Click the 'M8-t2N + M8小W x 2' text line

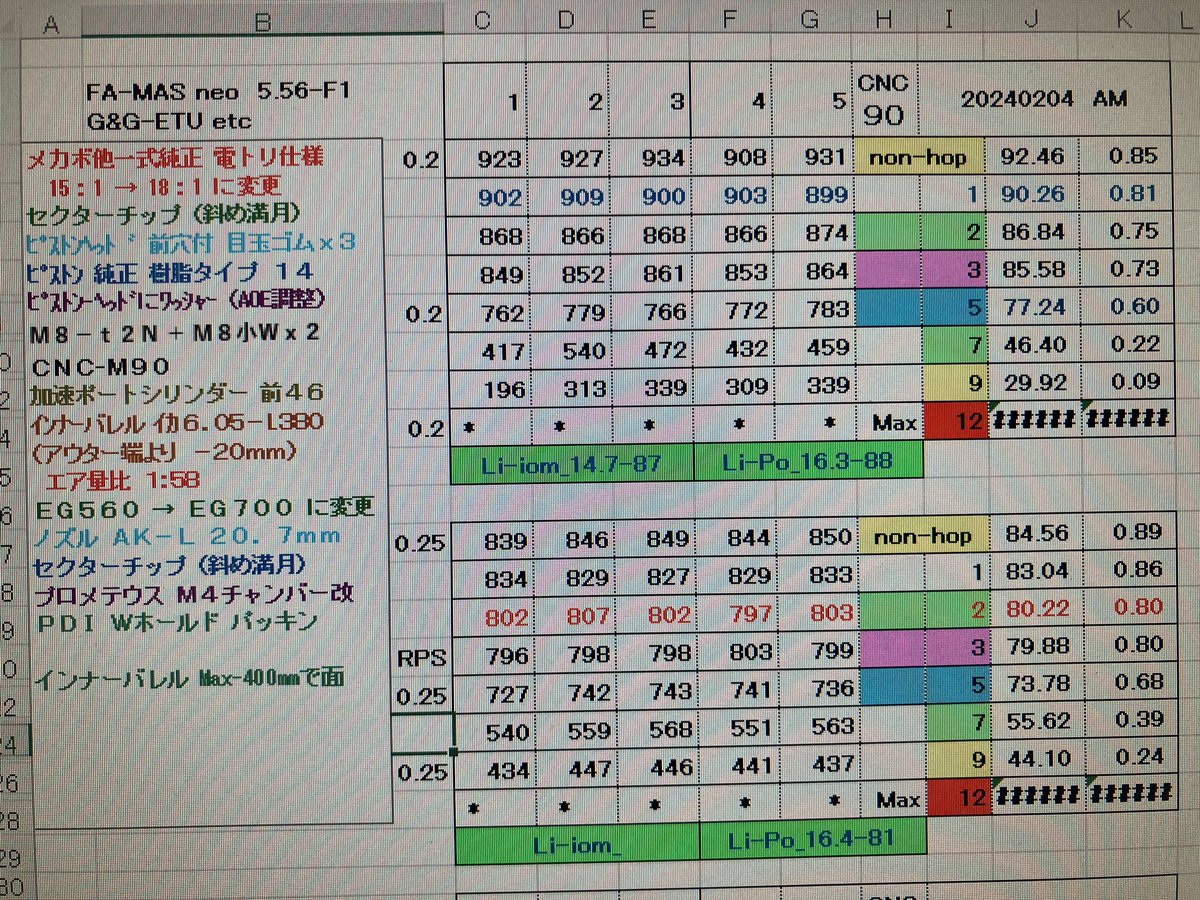point(176,332)
